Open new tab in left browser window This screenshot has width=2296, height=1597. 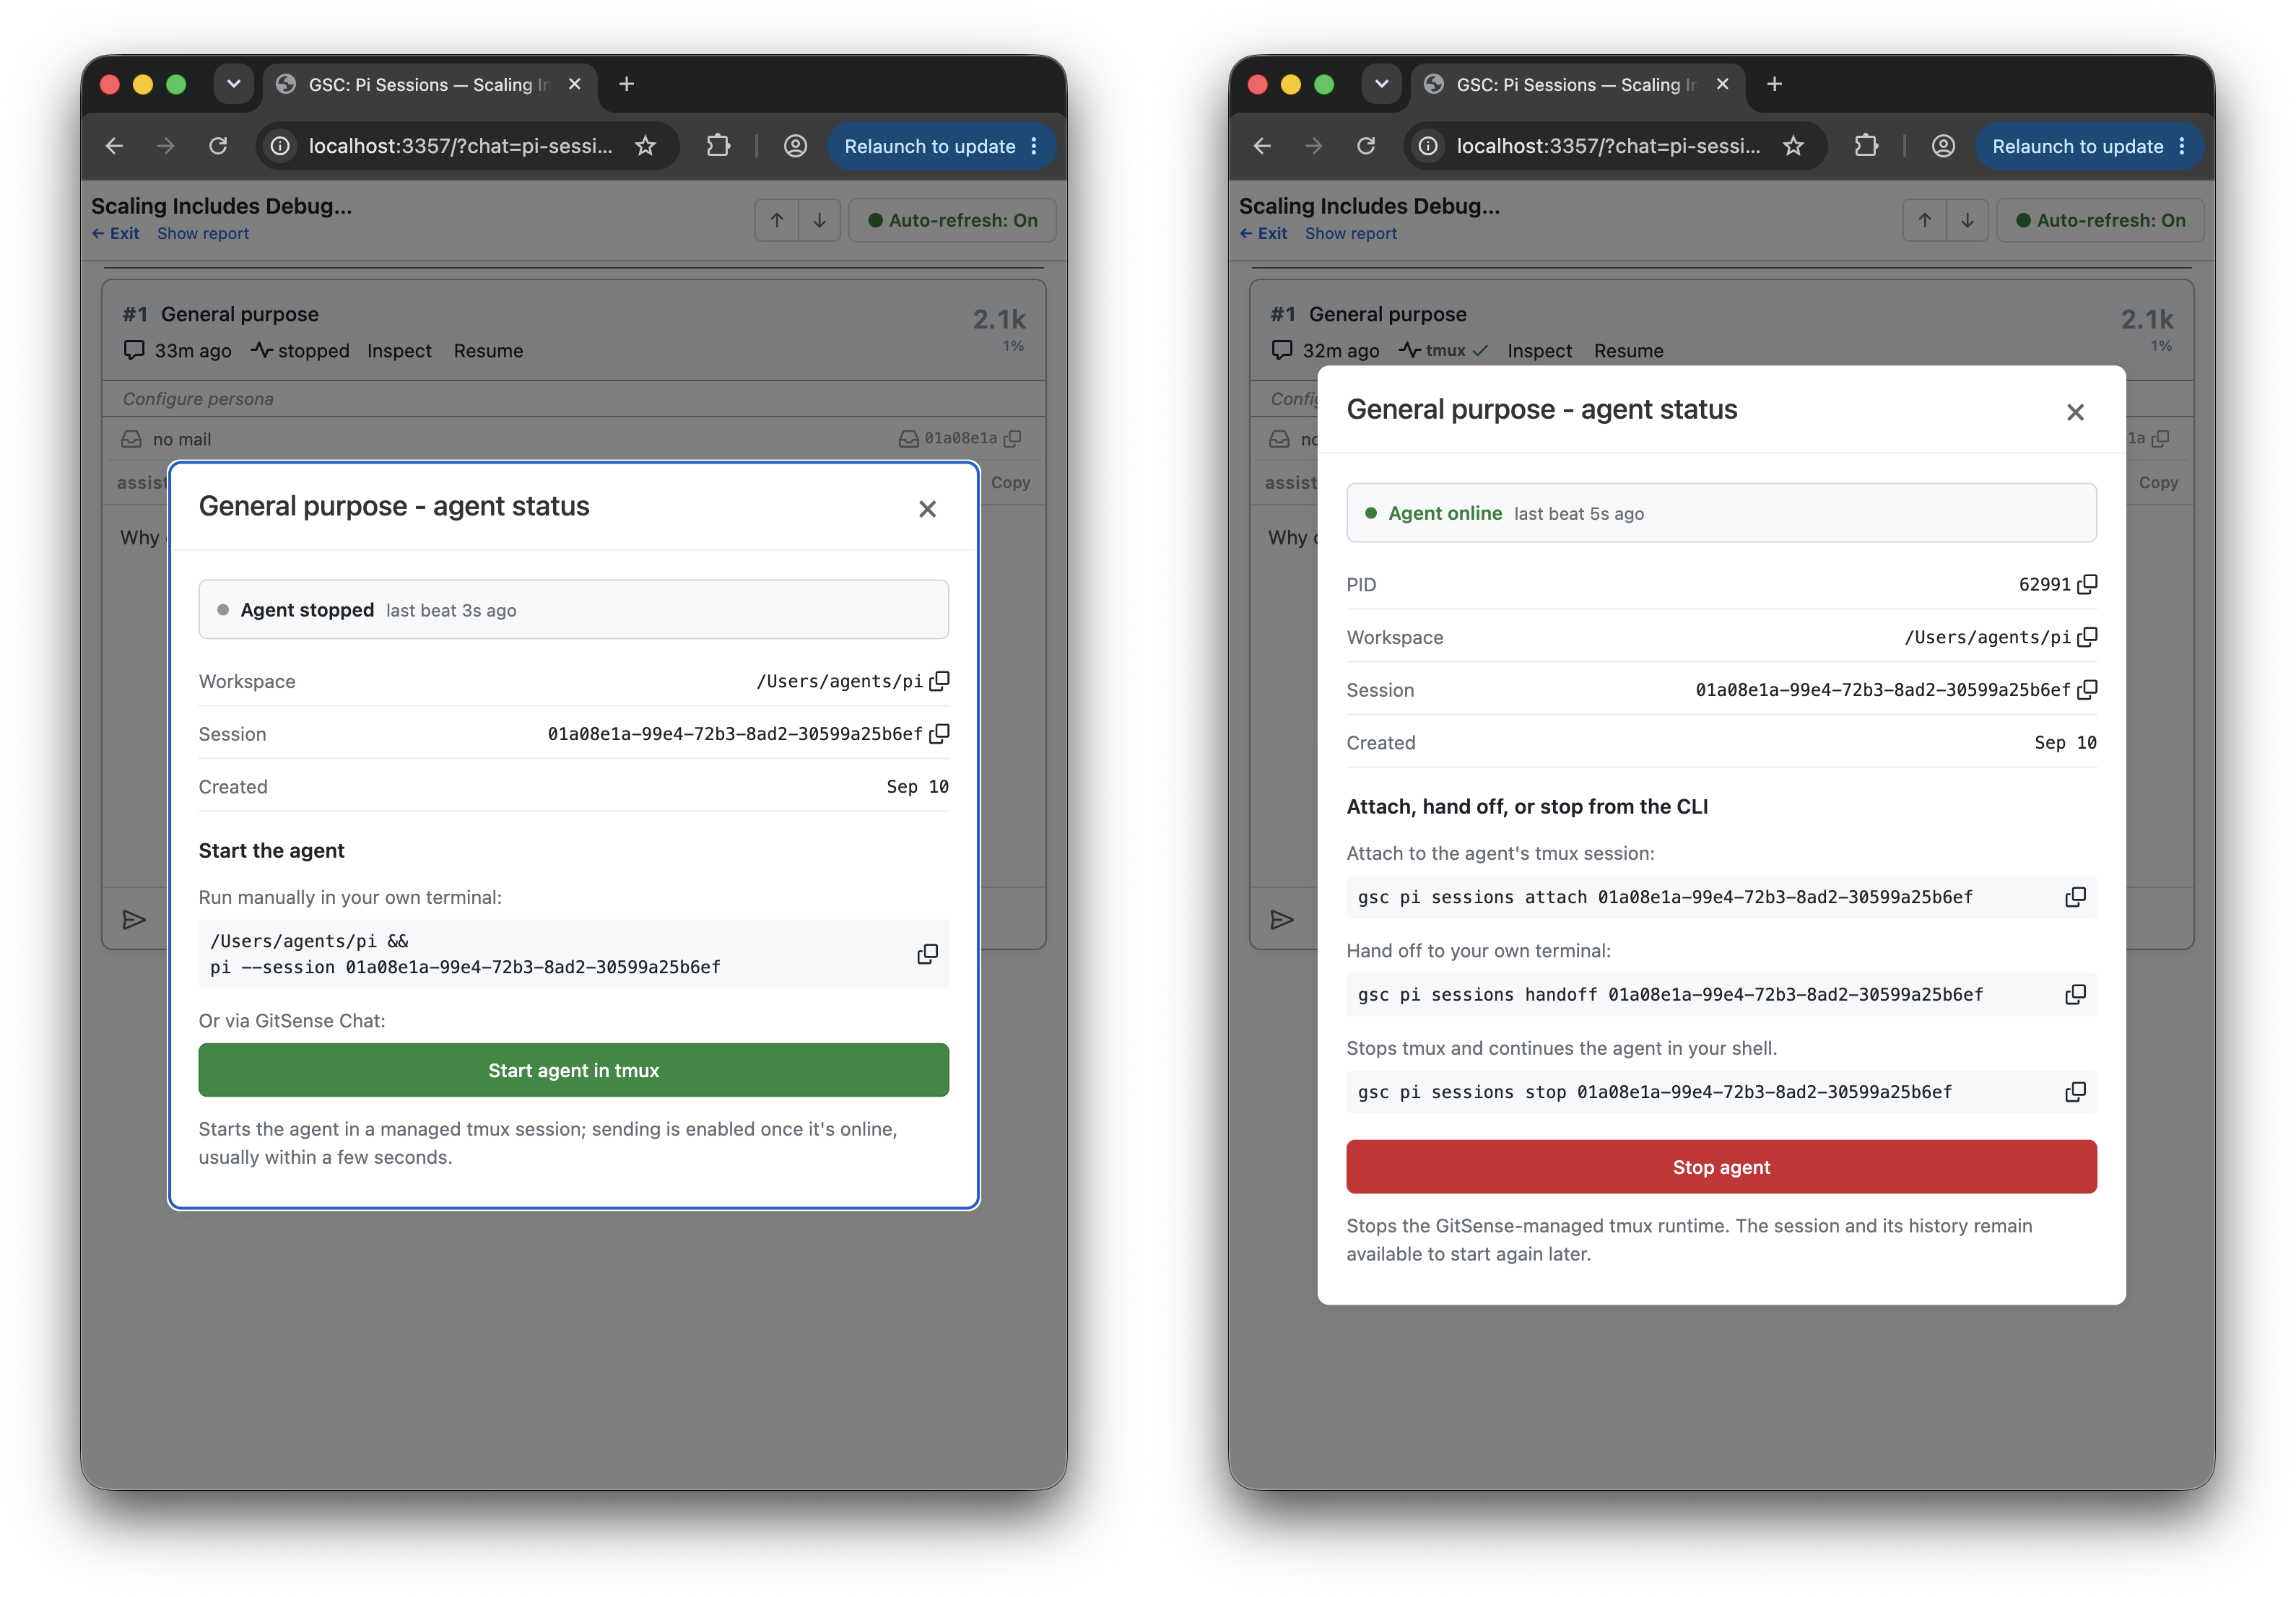627,84
